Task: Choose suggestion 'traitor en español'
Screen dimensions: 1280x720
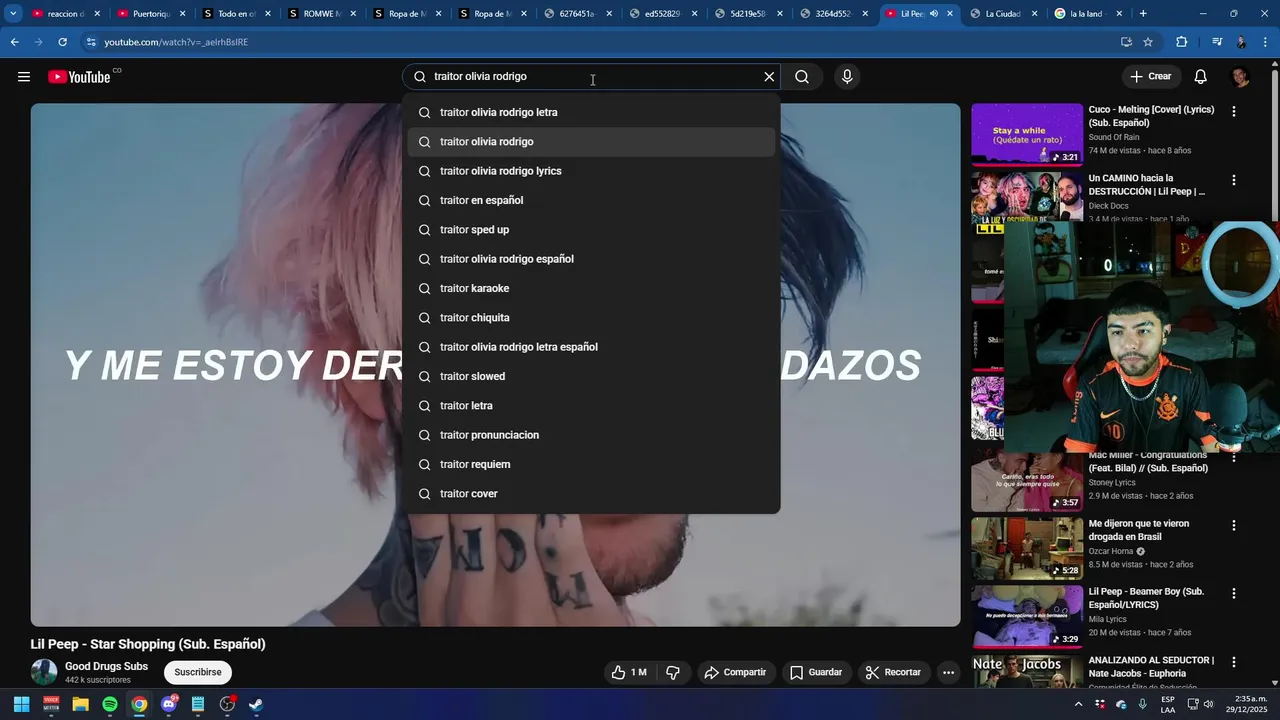Action: pyautogui.click(x=591, y=200)
